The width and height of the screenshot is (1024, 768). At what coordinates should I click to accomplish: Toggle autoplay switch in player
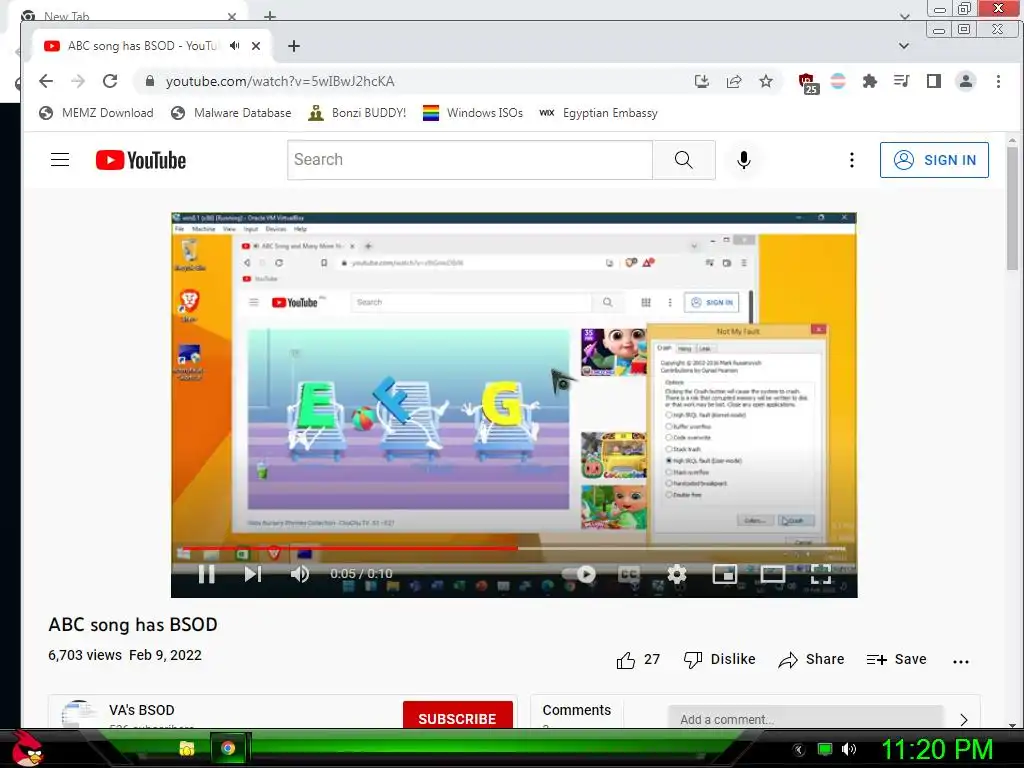coord(580,574)
